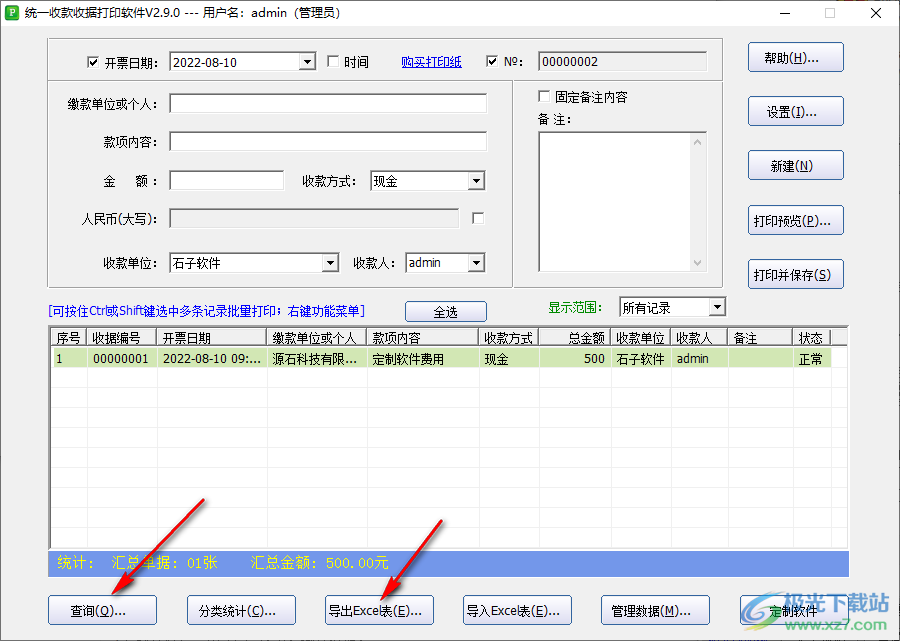Open 打印预览(P) print preview
Screen dimensions: 900x641
[x=795, y=220]
